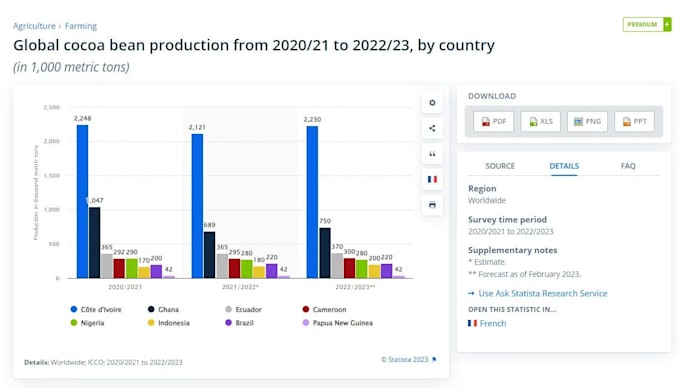Open the FAQ tab
Viewport: 680px width, 388px height.
point(628,166)
